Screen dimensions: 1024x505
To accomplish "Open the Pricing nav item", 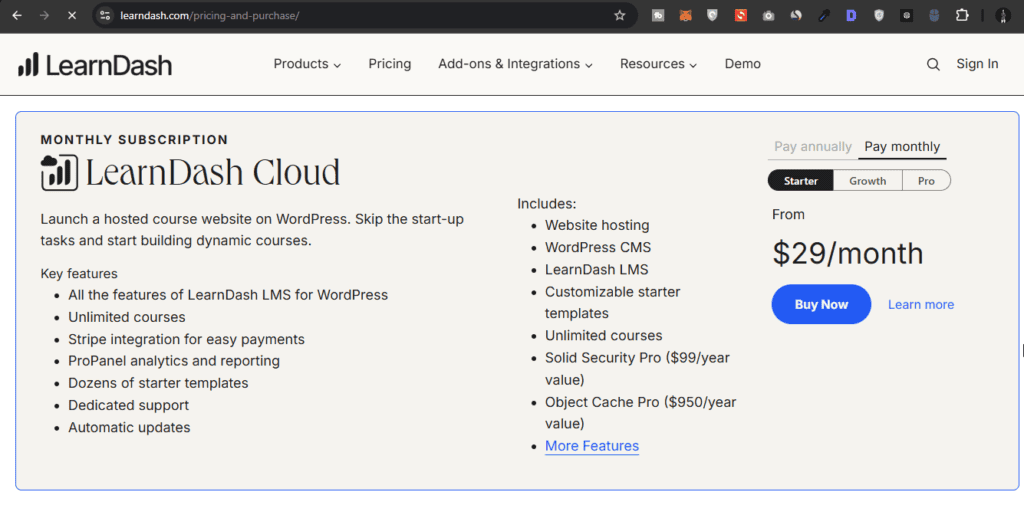I will click(x=390, y=64).
